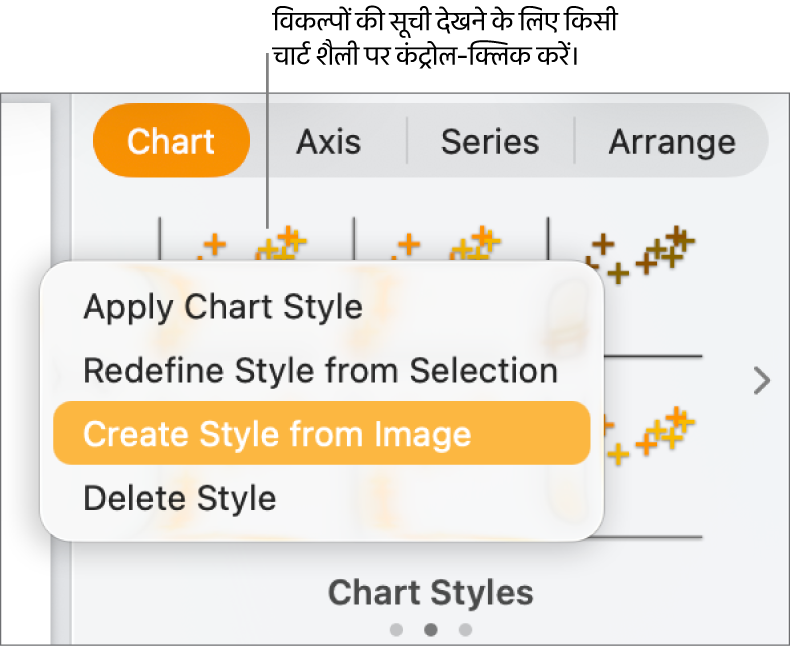Click the Chart Styles section label
The width and height of the screenshot is (790, 646).
coord(430,593)
